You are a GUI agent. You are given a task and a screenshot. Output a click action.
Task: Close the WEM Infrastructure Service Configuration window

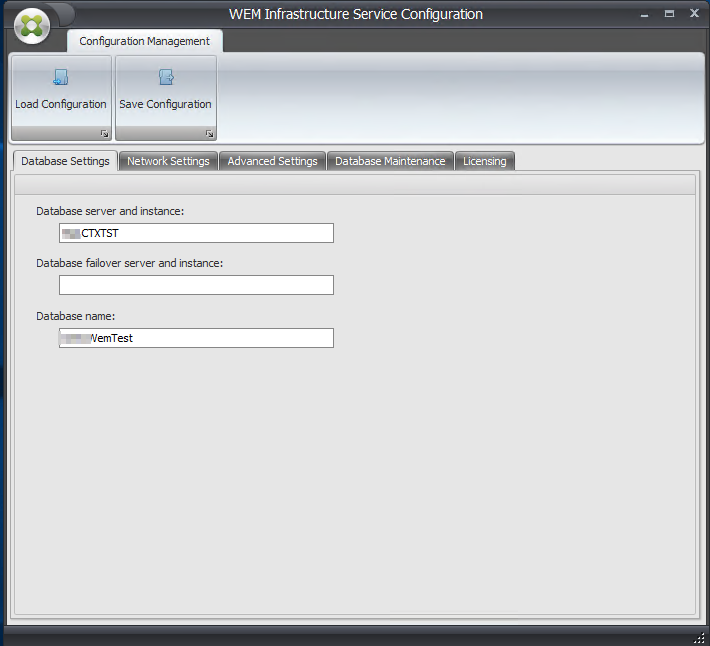click(694, 14)
